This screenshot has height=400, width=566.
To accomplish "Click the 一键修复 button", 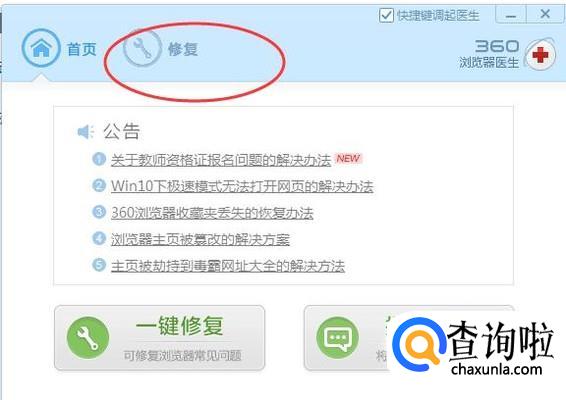I will point(160,338).
